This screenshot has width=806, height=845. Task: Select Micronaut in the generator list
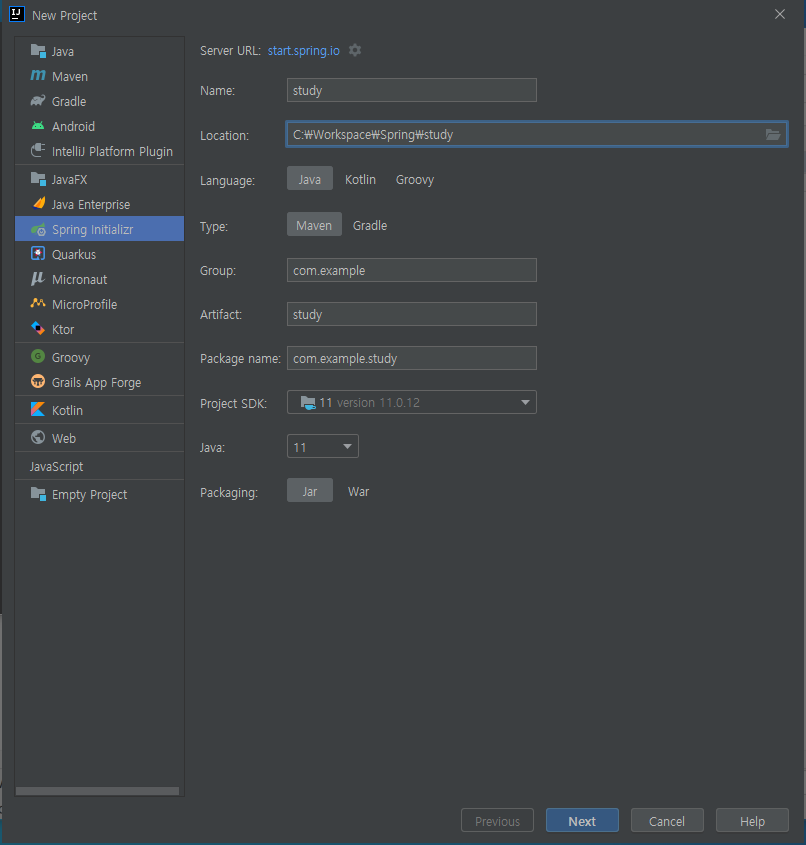pos(100,279)
